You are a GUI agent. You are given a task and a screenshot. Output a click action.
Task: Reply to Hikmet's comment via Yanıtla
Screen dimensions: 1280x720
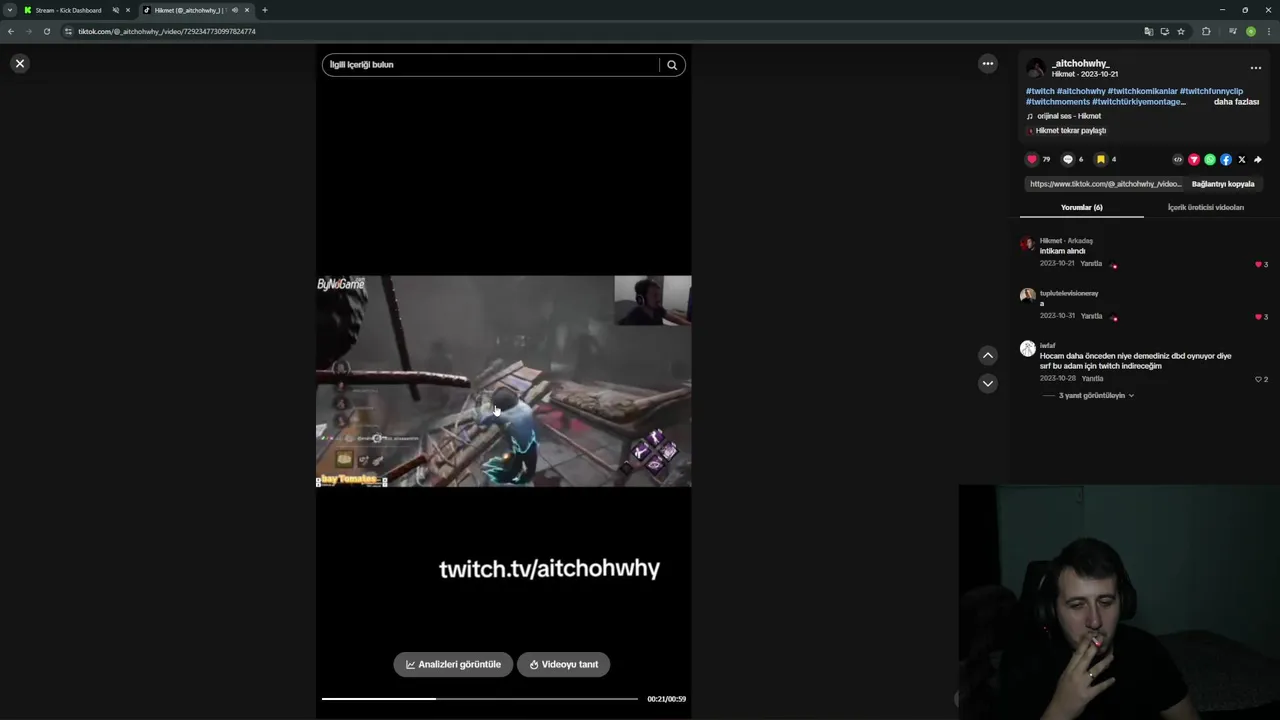(1091, 264)
